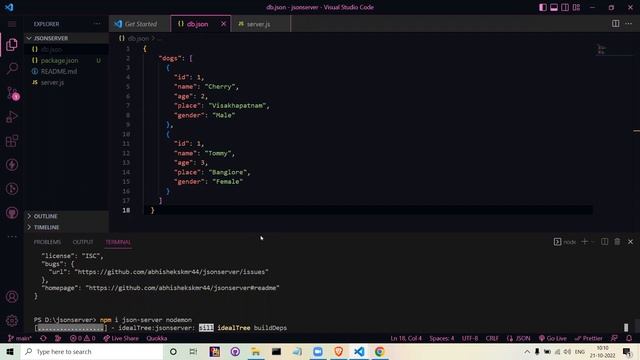
Task: Open README.md in the Explorer tree
Action: 66,71
